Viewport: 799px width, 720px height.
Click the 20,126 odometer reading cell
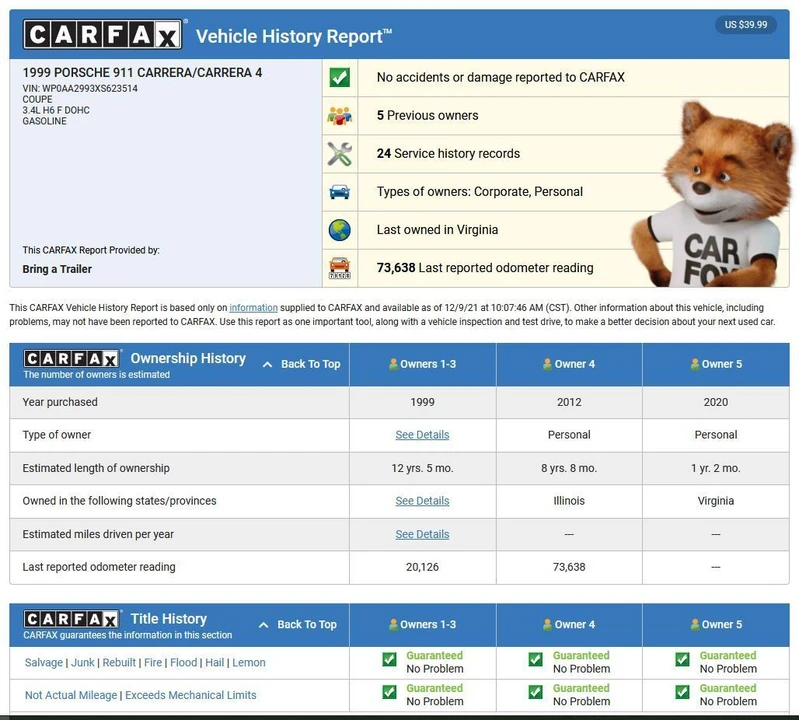point(422,567)
